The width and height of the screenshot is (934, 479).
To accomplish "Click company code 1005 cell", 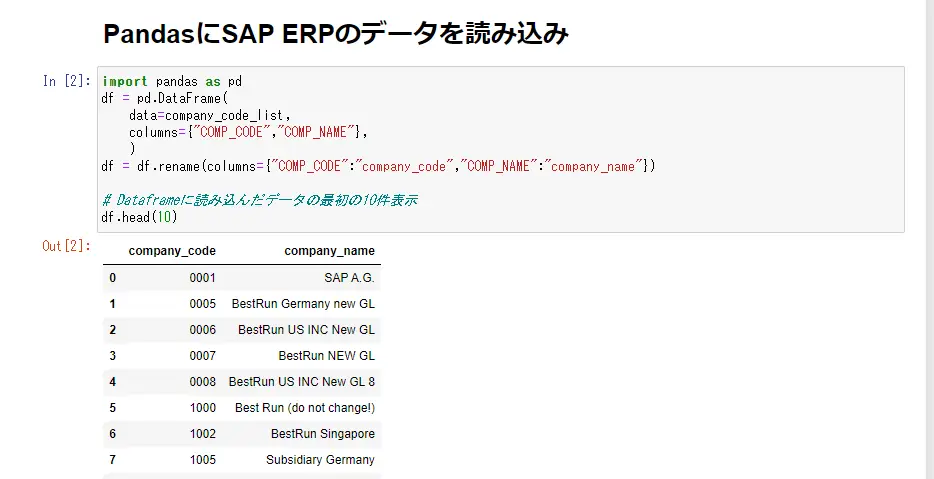I will click(x=203, y=460).
